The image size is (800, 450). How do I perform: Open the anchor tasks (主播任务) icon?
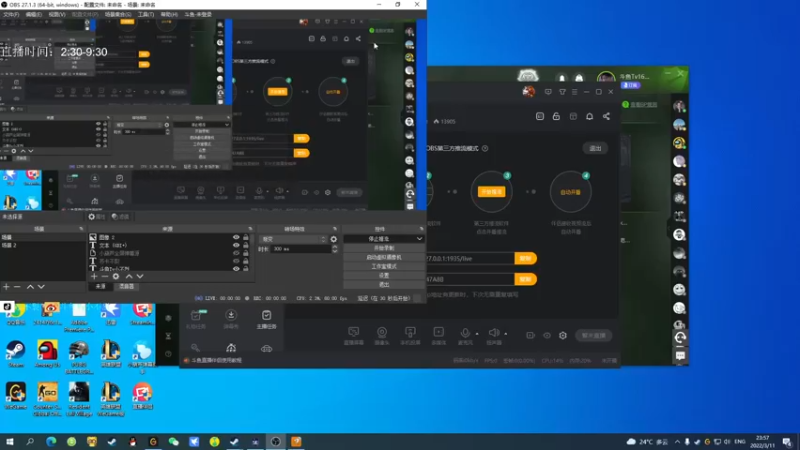click(266, 319)
